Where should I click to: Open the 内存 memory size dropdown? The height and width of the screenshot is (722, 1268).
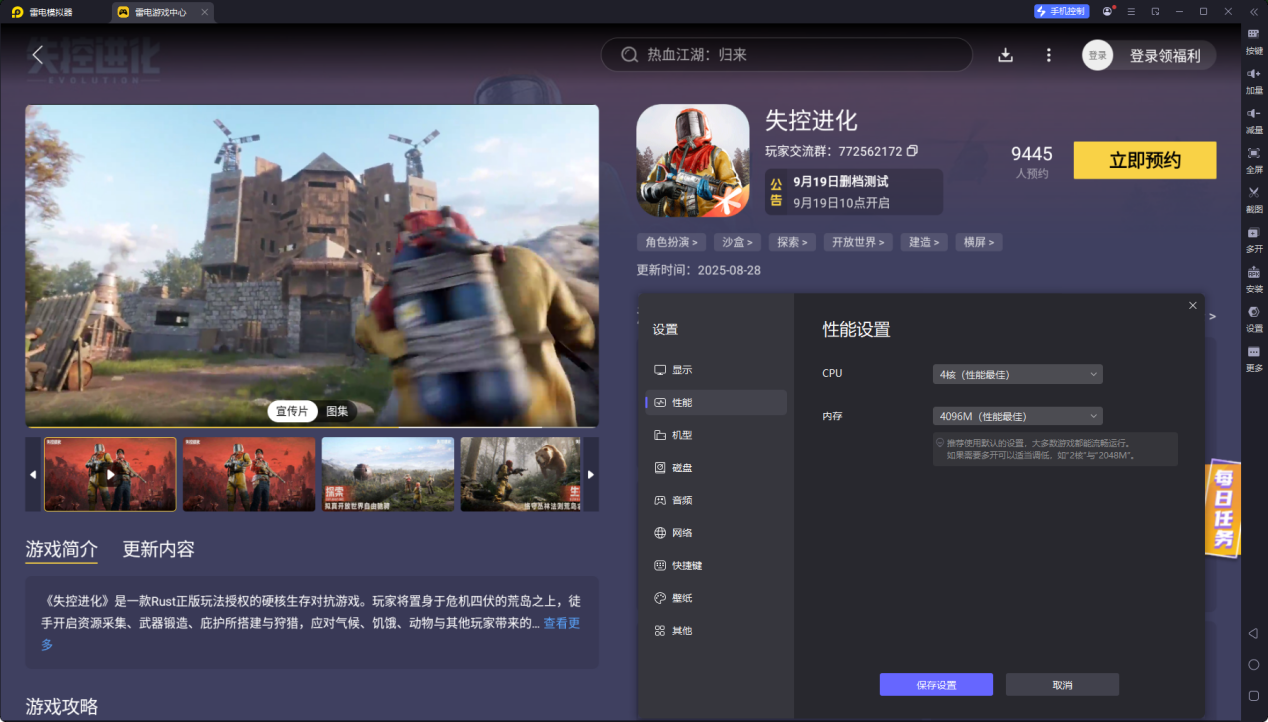coord(1016,415)
